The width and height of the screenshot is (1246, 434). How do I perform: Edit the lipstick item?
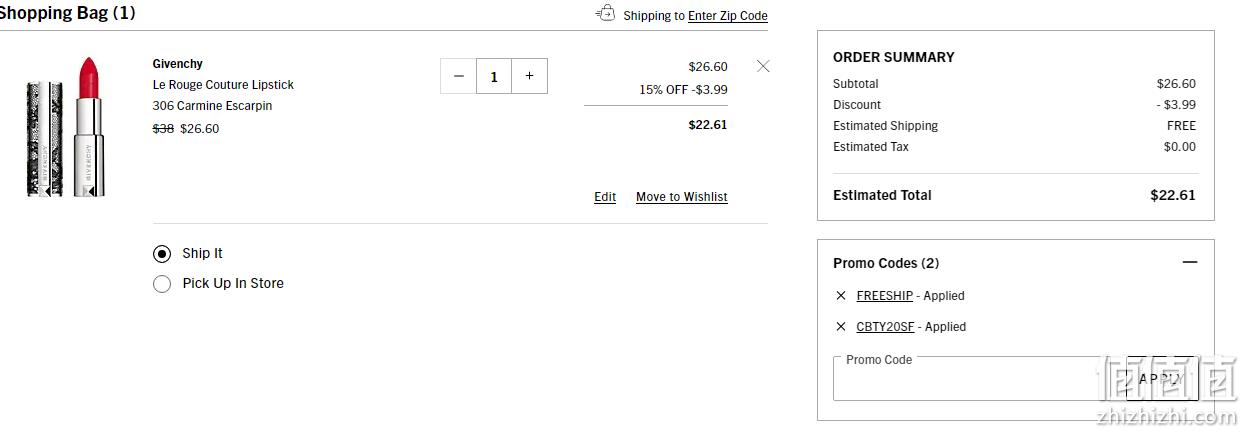coord(605,197)
